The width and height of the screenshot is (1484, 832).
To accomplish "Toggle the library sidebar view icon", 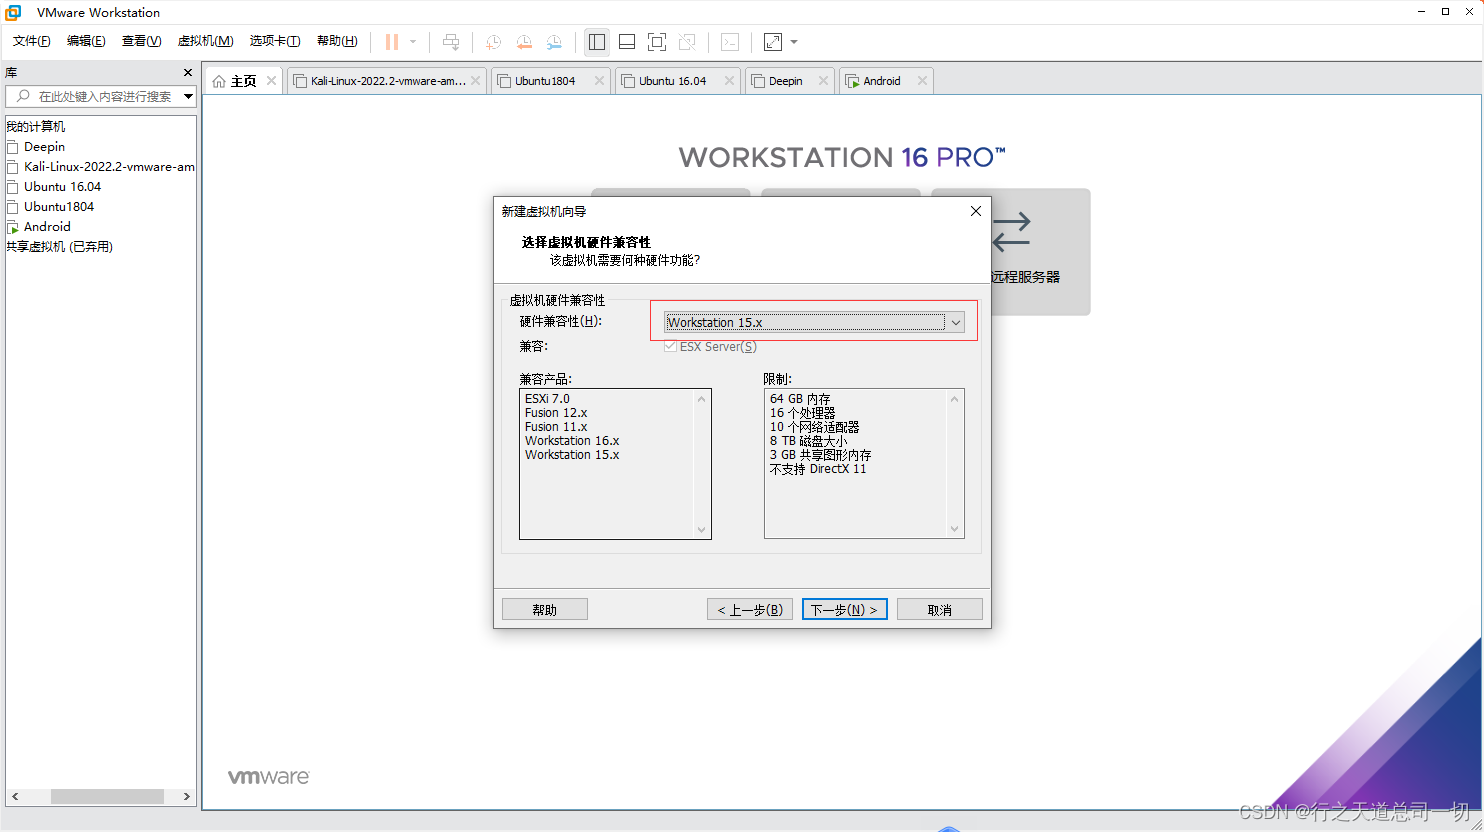I will tap(597, 42).
